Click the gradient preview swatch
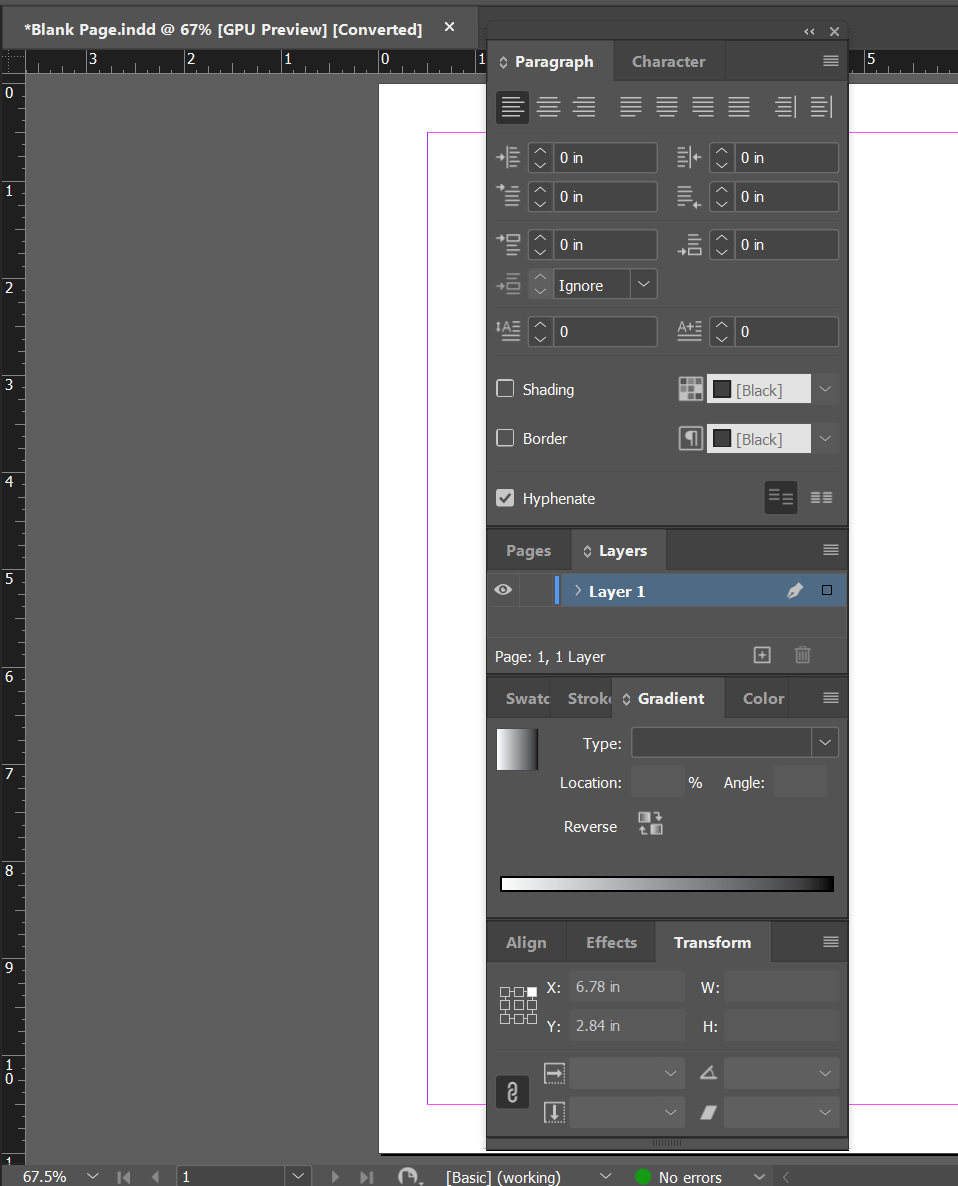Viewport: 958px width, 1186px height. [517, 749]
